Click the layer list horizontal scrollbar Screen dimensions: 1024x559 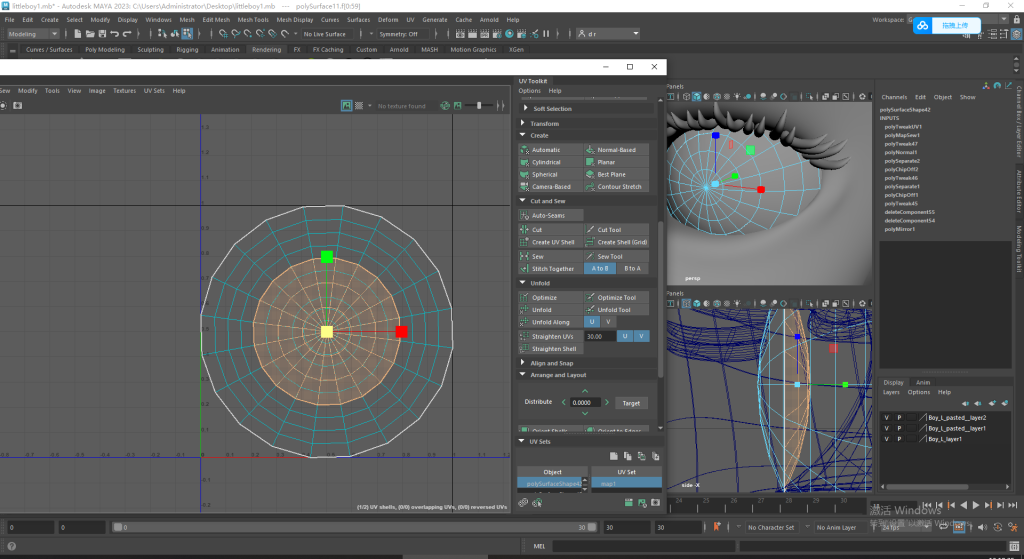[x=927, y=487]
